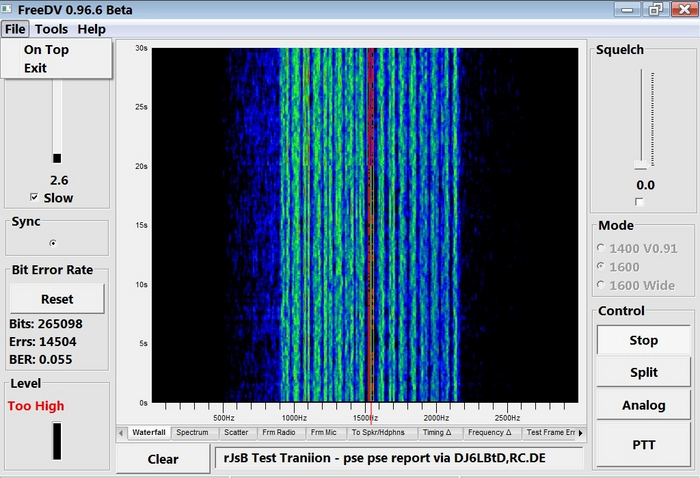Show the Frequency Δ tab
Image resolution: width=700 pixels, height=478 pixels.
[x=490, y=432]
